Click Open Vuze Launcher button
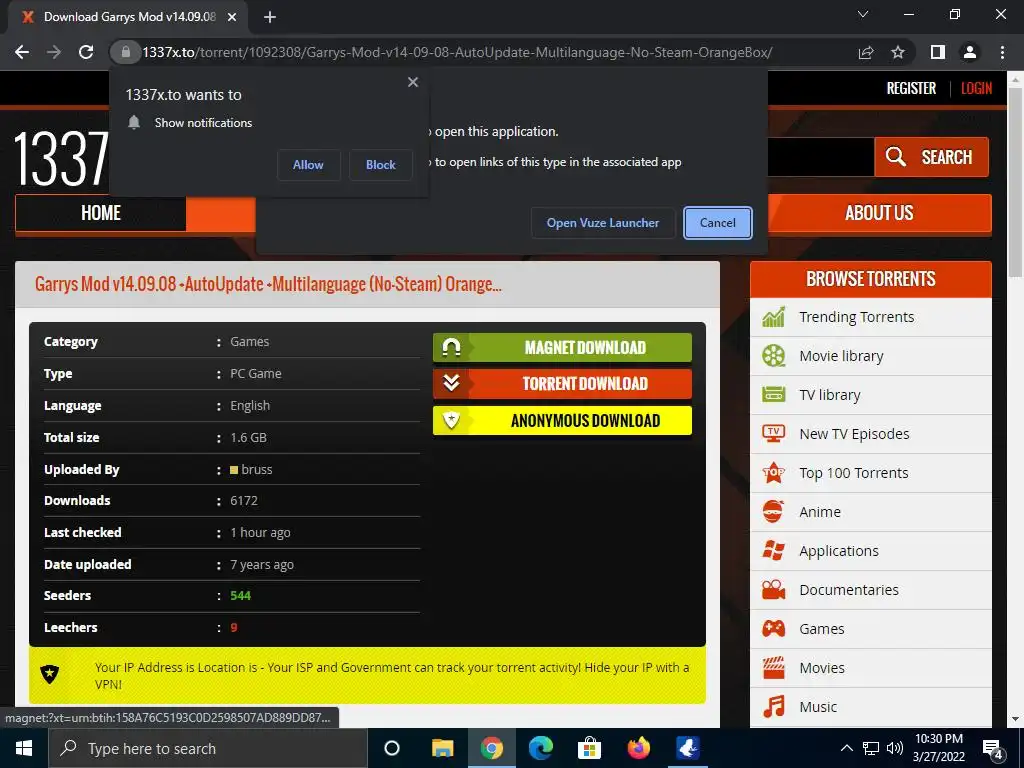Screen dimensions: 1024x768 (x=603, y=223)
